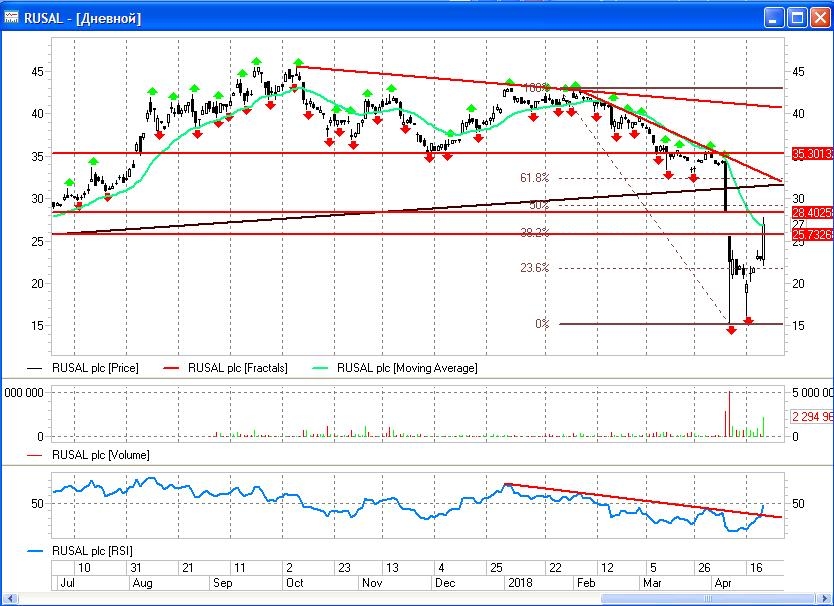Select the RUSAL plc [Price] legend label
Viewport: 834px width, 606px height.
[95, 368]
